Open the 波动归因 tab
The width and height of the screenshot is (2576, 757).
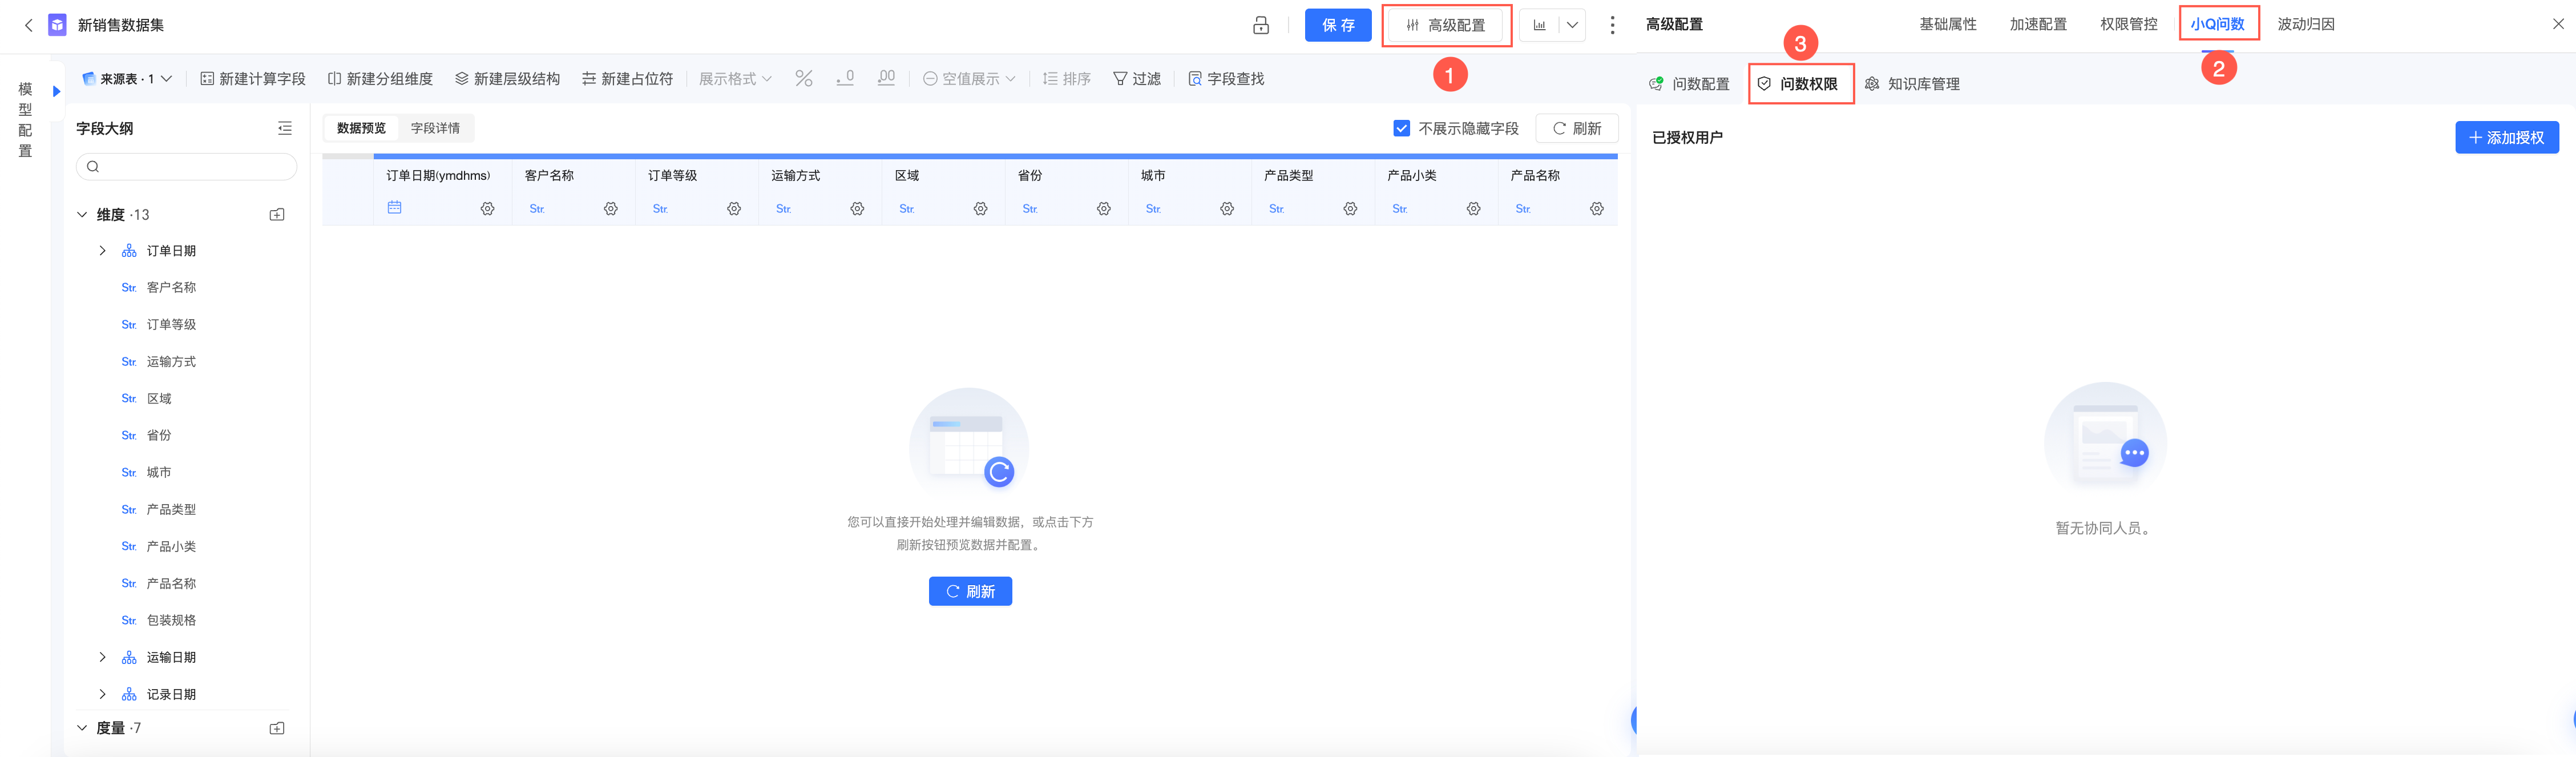[x=2305, y=24]
